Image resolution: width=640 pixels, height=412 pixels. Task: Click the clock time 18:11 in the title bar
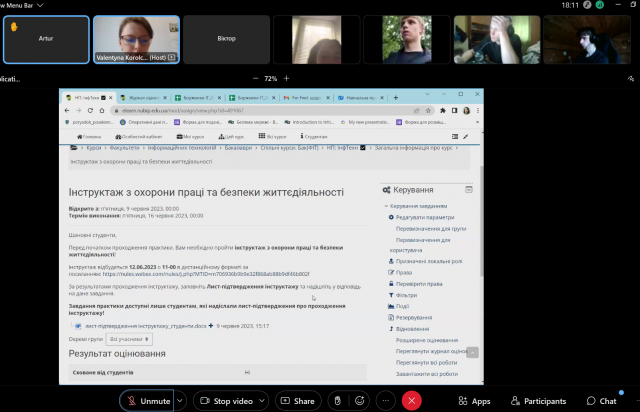pyautogui.click(x=570, y=5)
